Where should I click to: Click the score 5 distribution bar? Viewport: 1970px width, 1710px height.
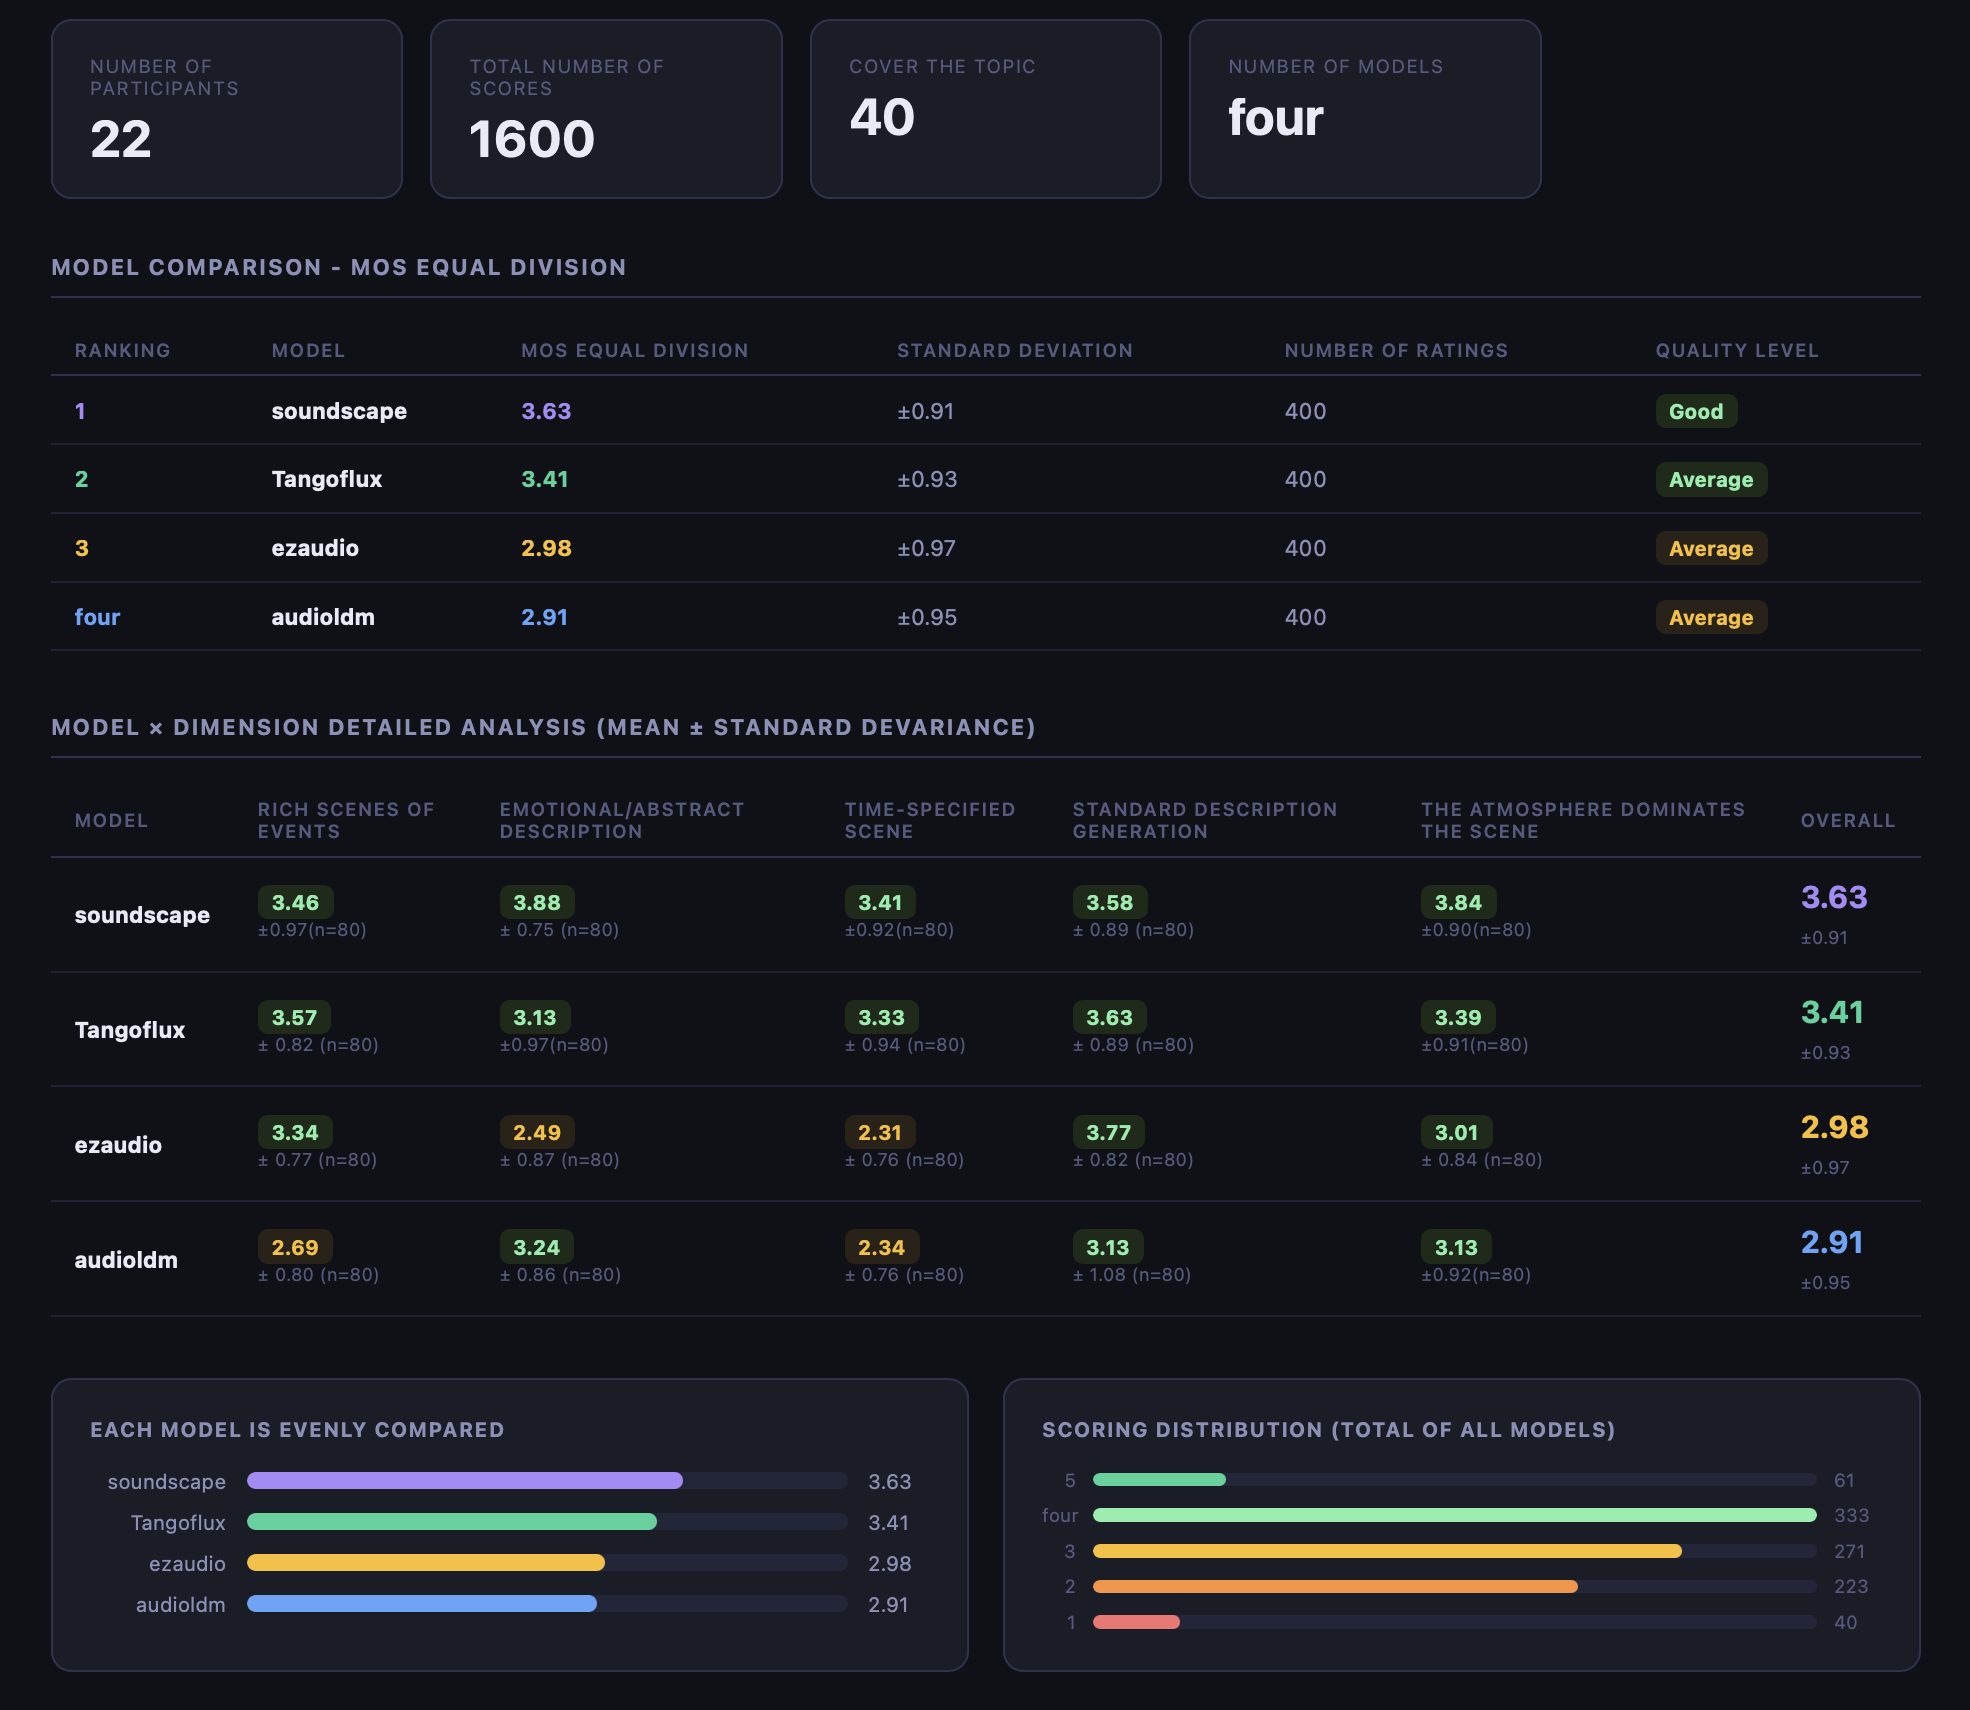(1159, 1479)
